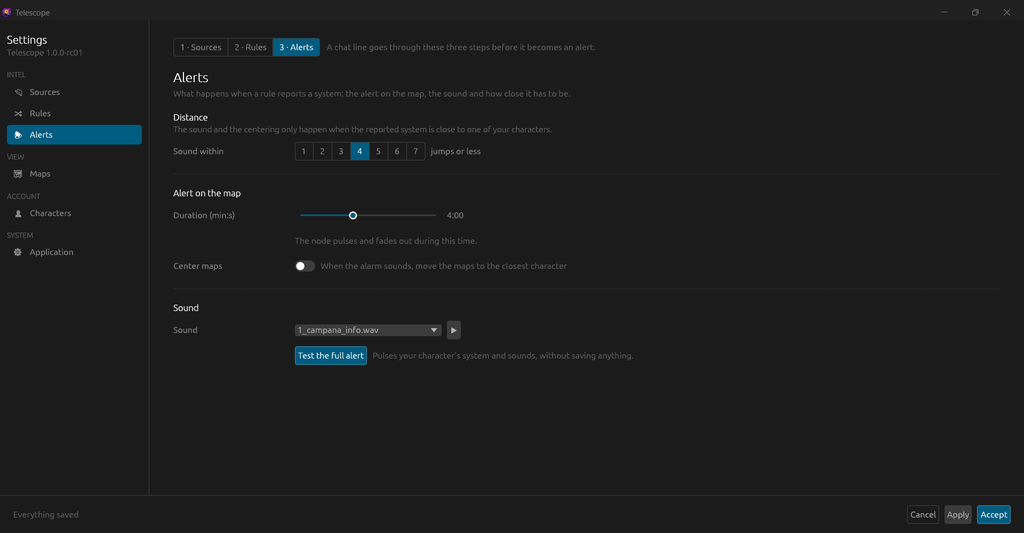The width and height of the screenshot is (1024, 533).
Task: Open the 1_campana_info.wav sound dropdown
Action: click(x=368, y=330)
